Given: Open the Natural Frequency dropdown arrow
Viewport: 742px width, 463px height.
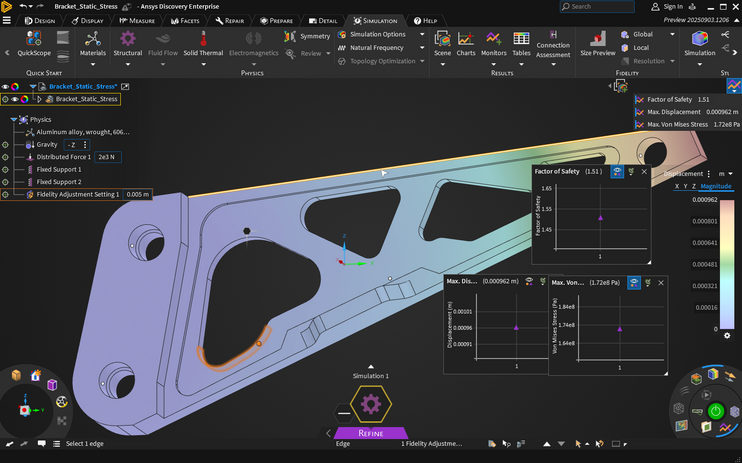Looking at the screenshot, I should 422,48.
